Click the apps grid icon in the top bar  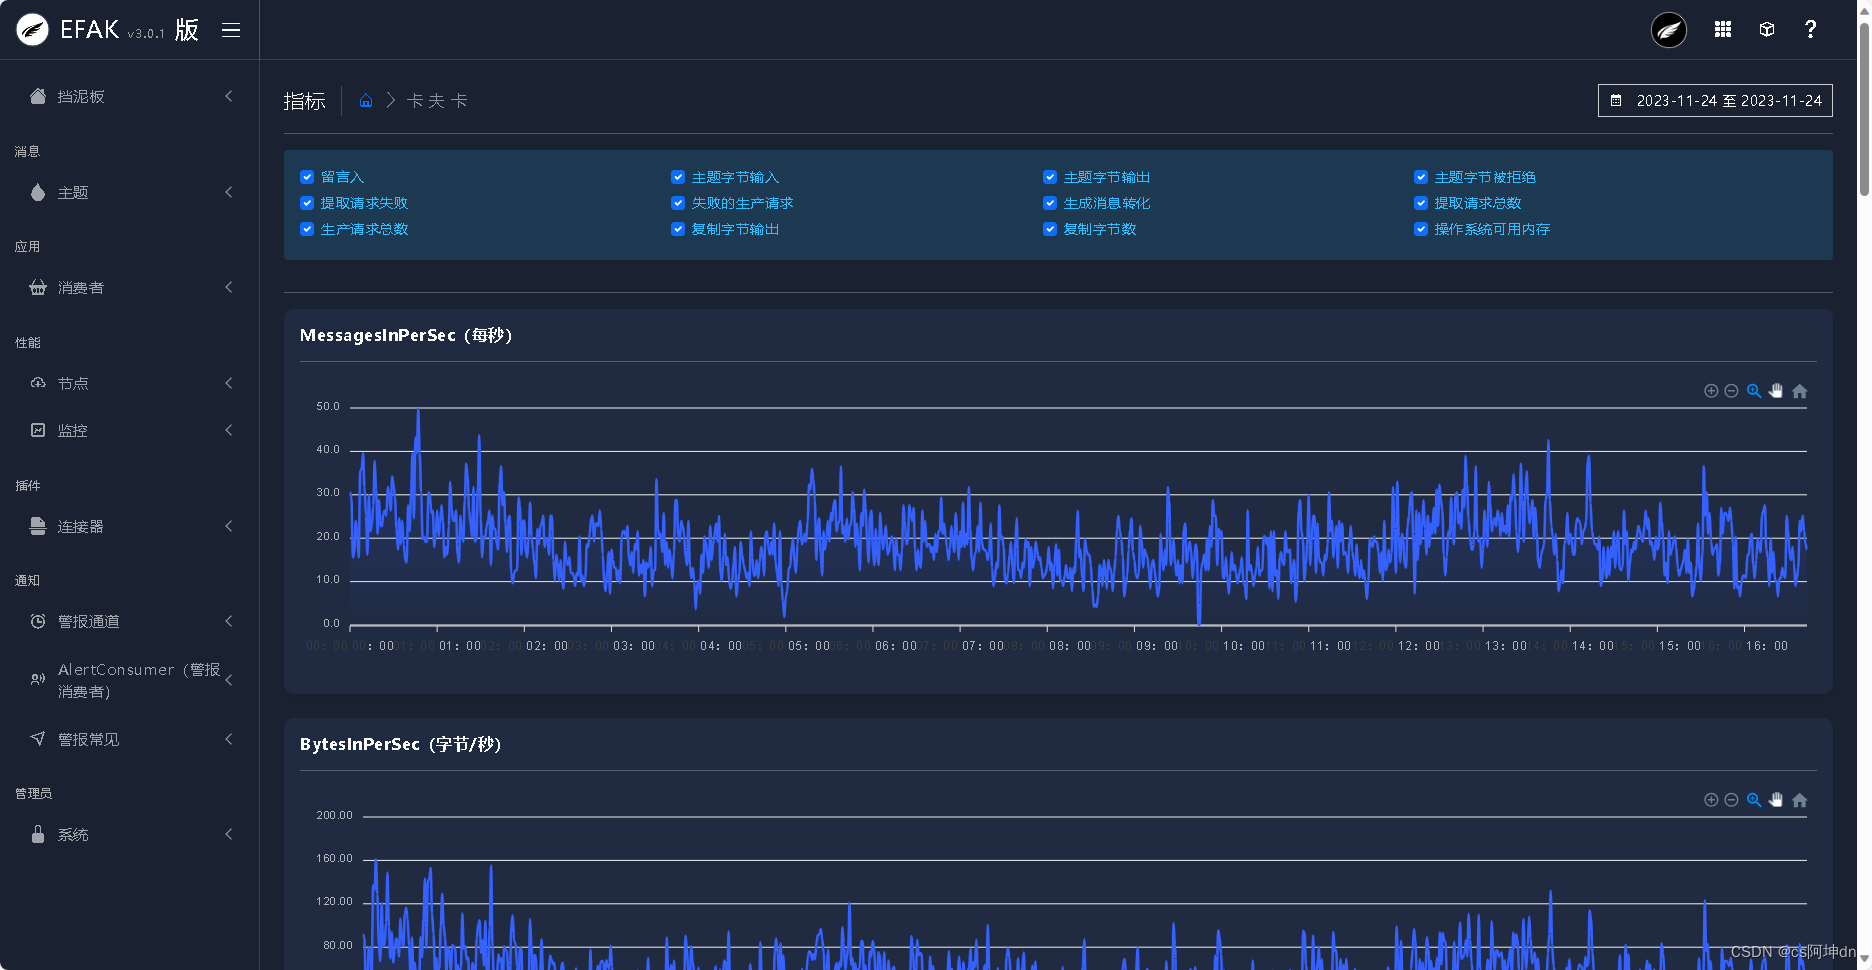1722,29
